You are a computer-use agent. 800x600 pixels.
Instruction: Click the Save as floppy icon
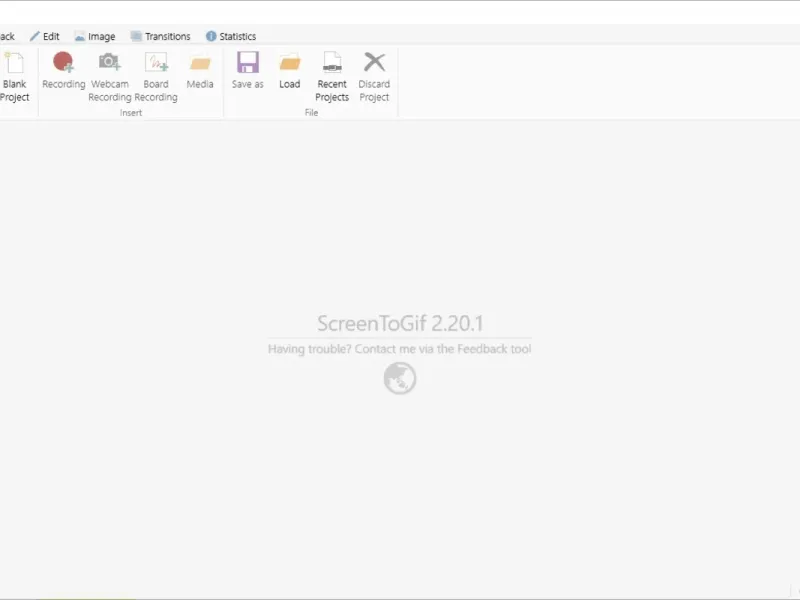click(247, 63)
